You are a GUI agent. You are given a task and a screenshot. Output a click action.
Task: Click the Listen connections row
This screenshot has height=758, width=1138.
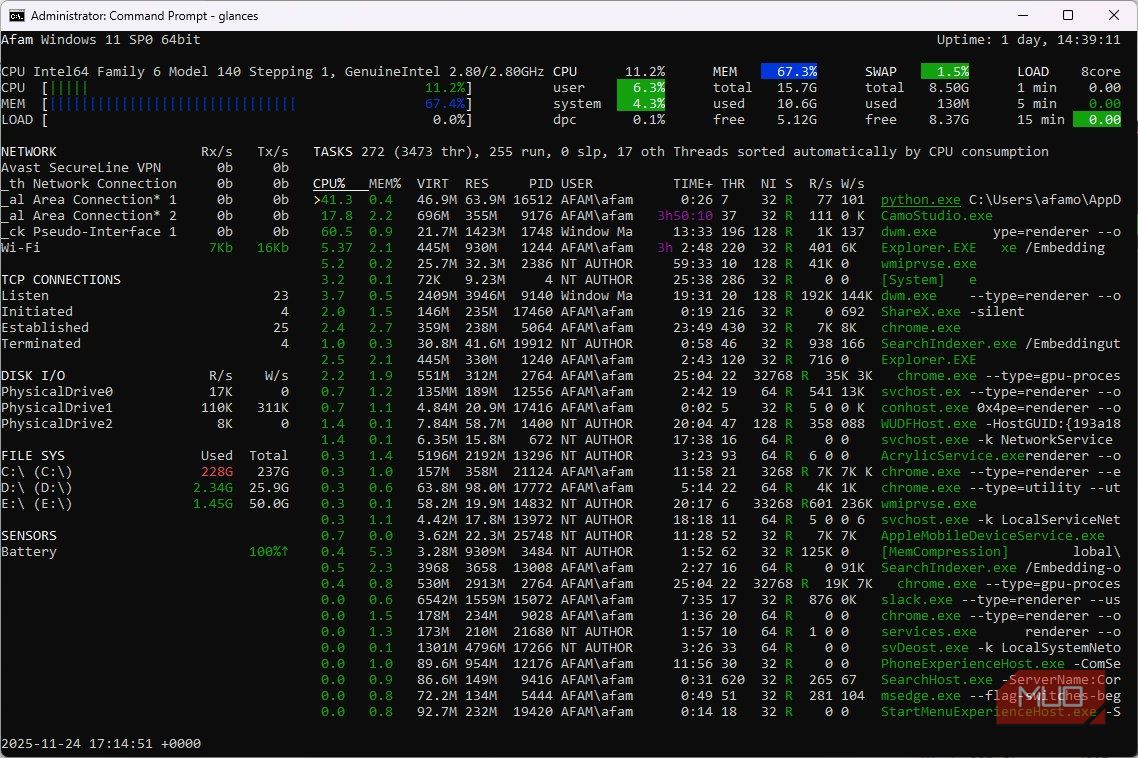click(x=144, y=296)
